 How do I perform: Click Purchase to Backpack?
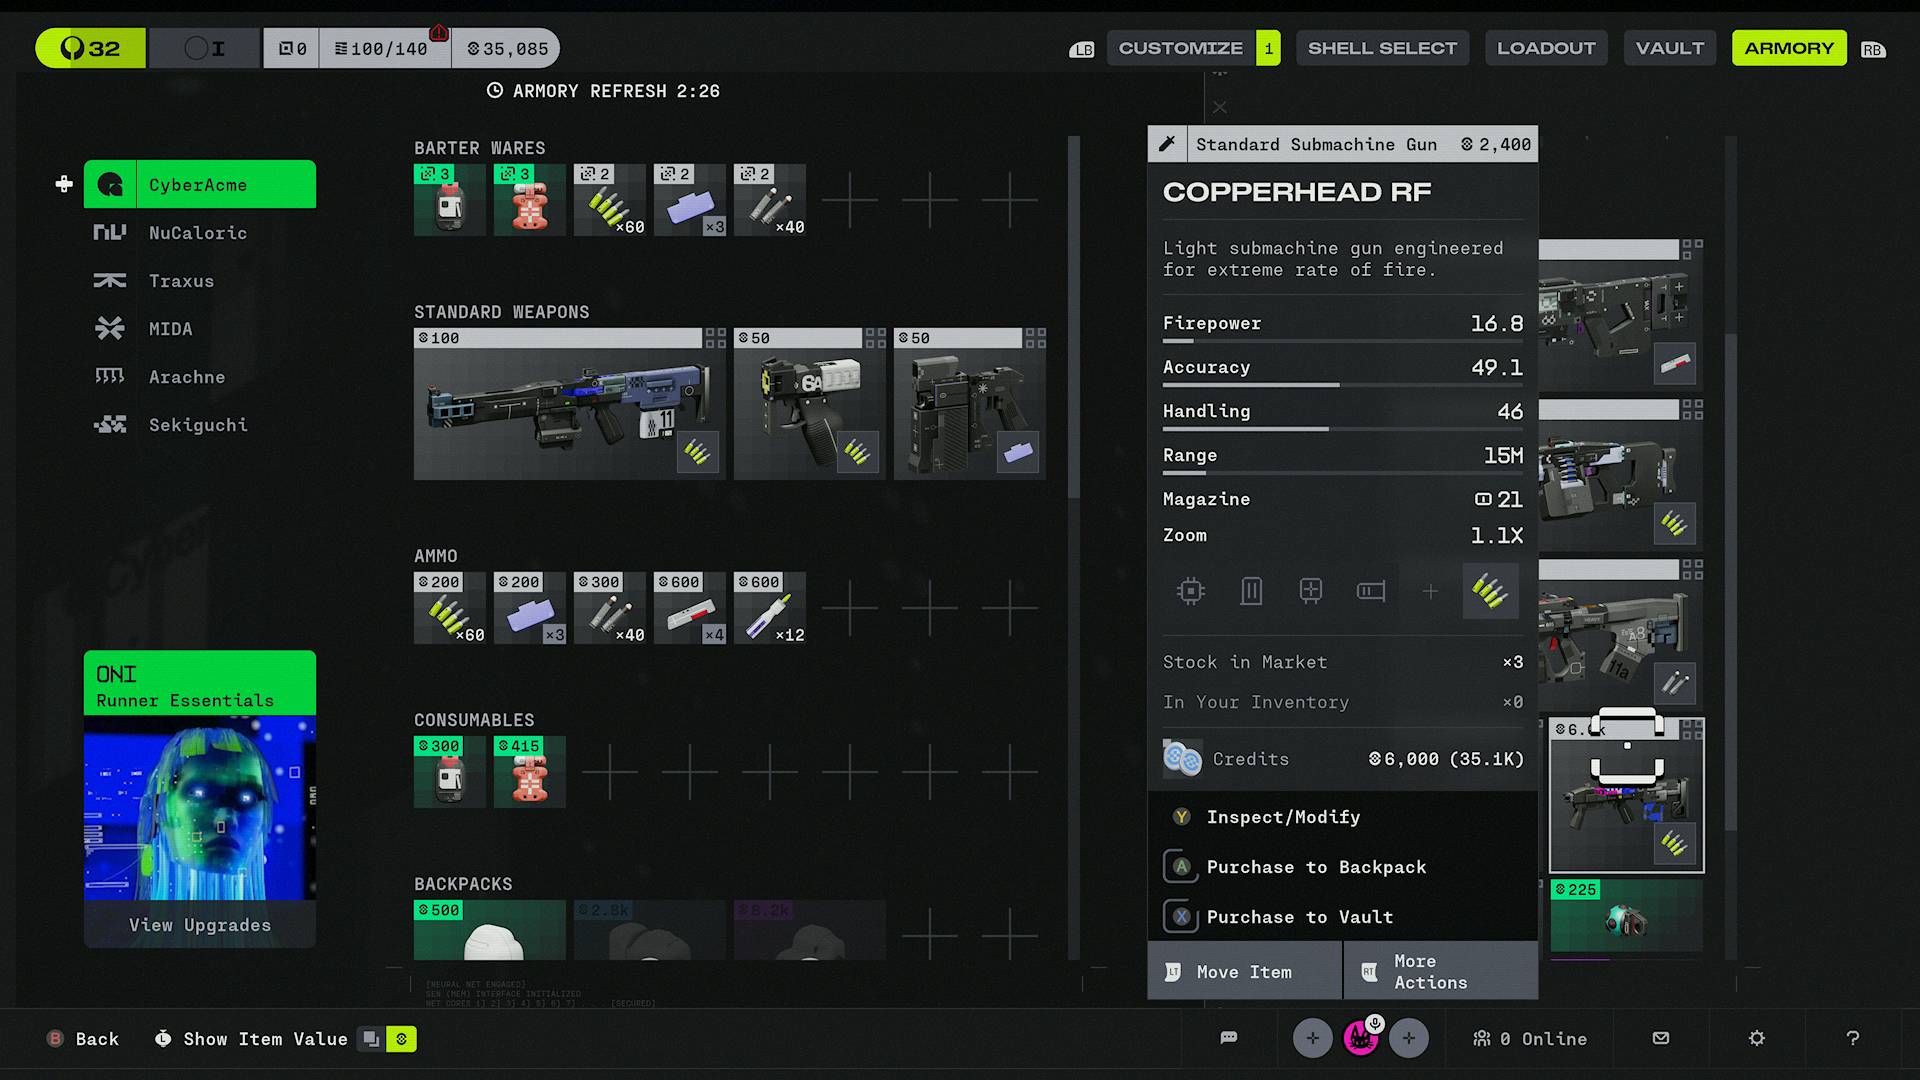tap(1316, 867)
